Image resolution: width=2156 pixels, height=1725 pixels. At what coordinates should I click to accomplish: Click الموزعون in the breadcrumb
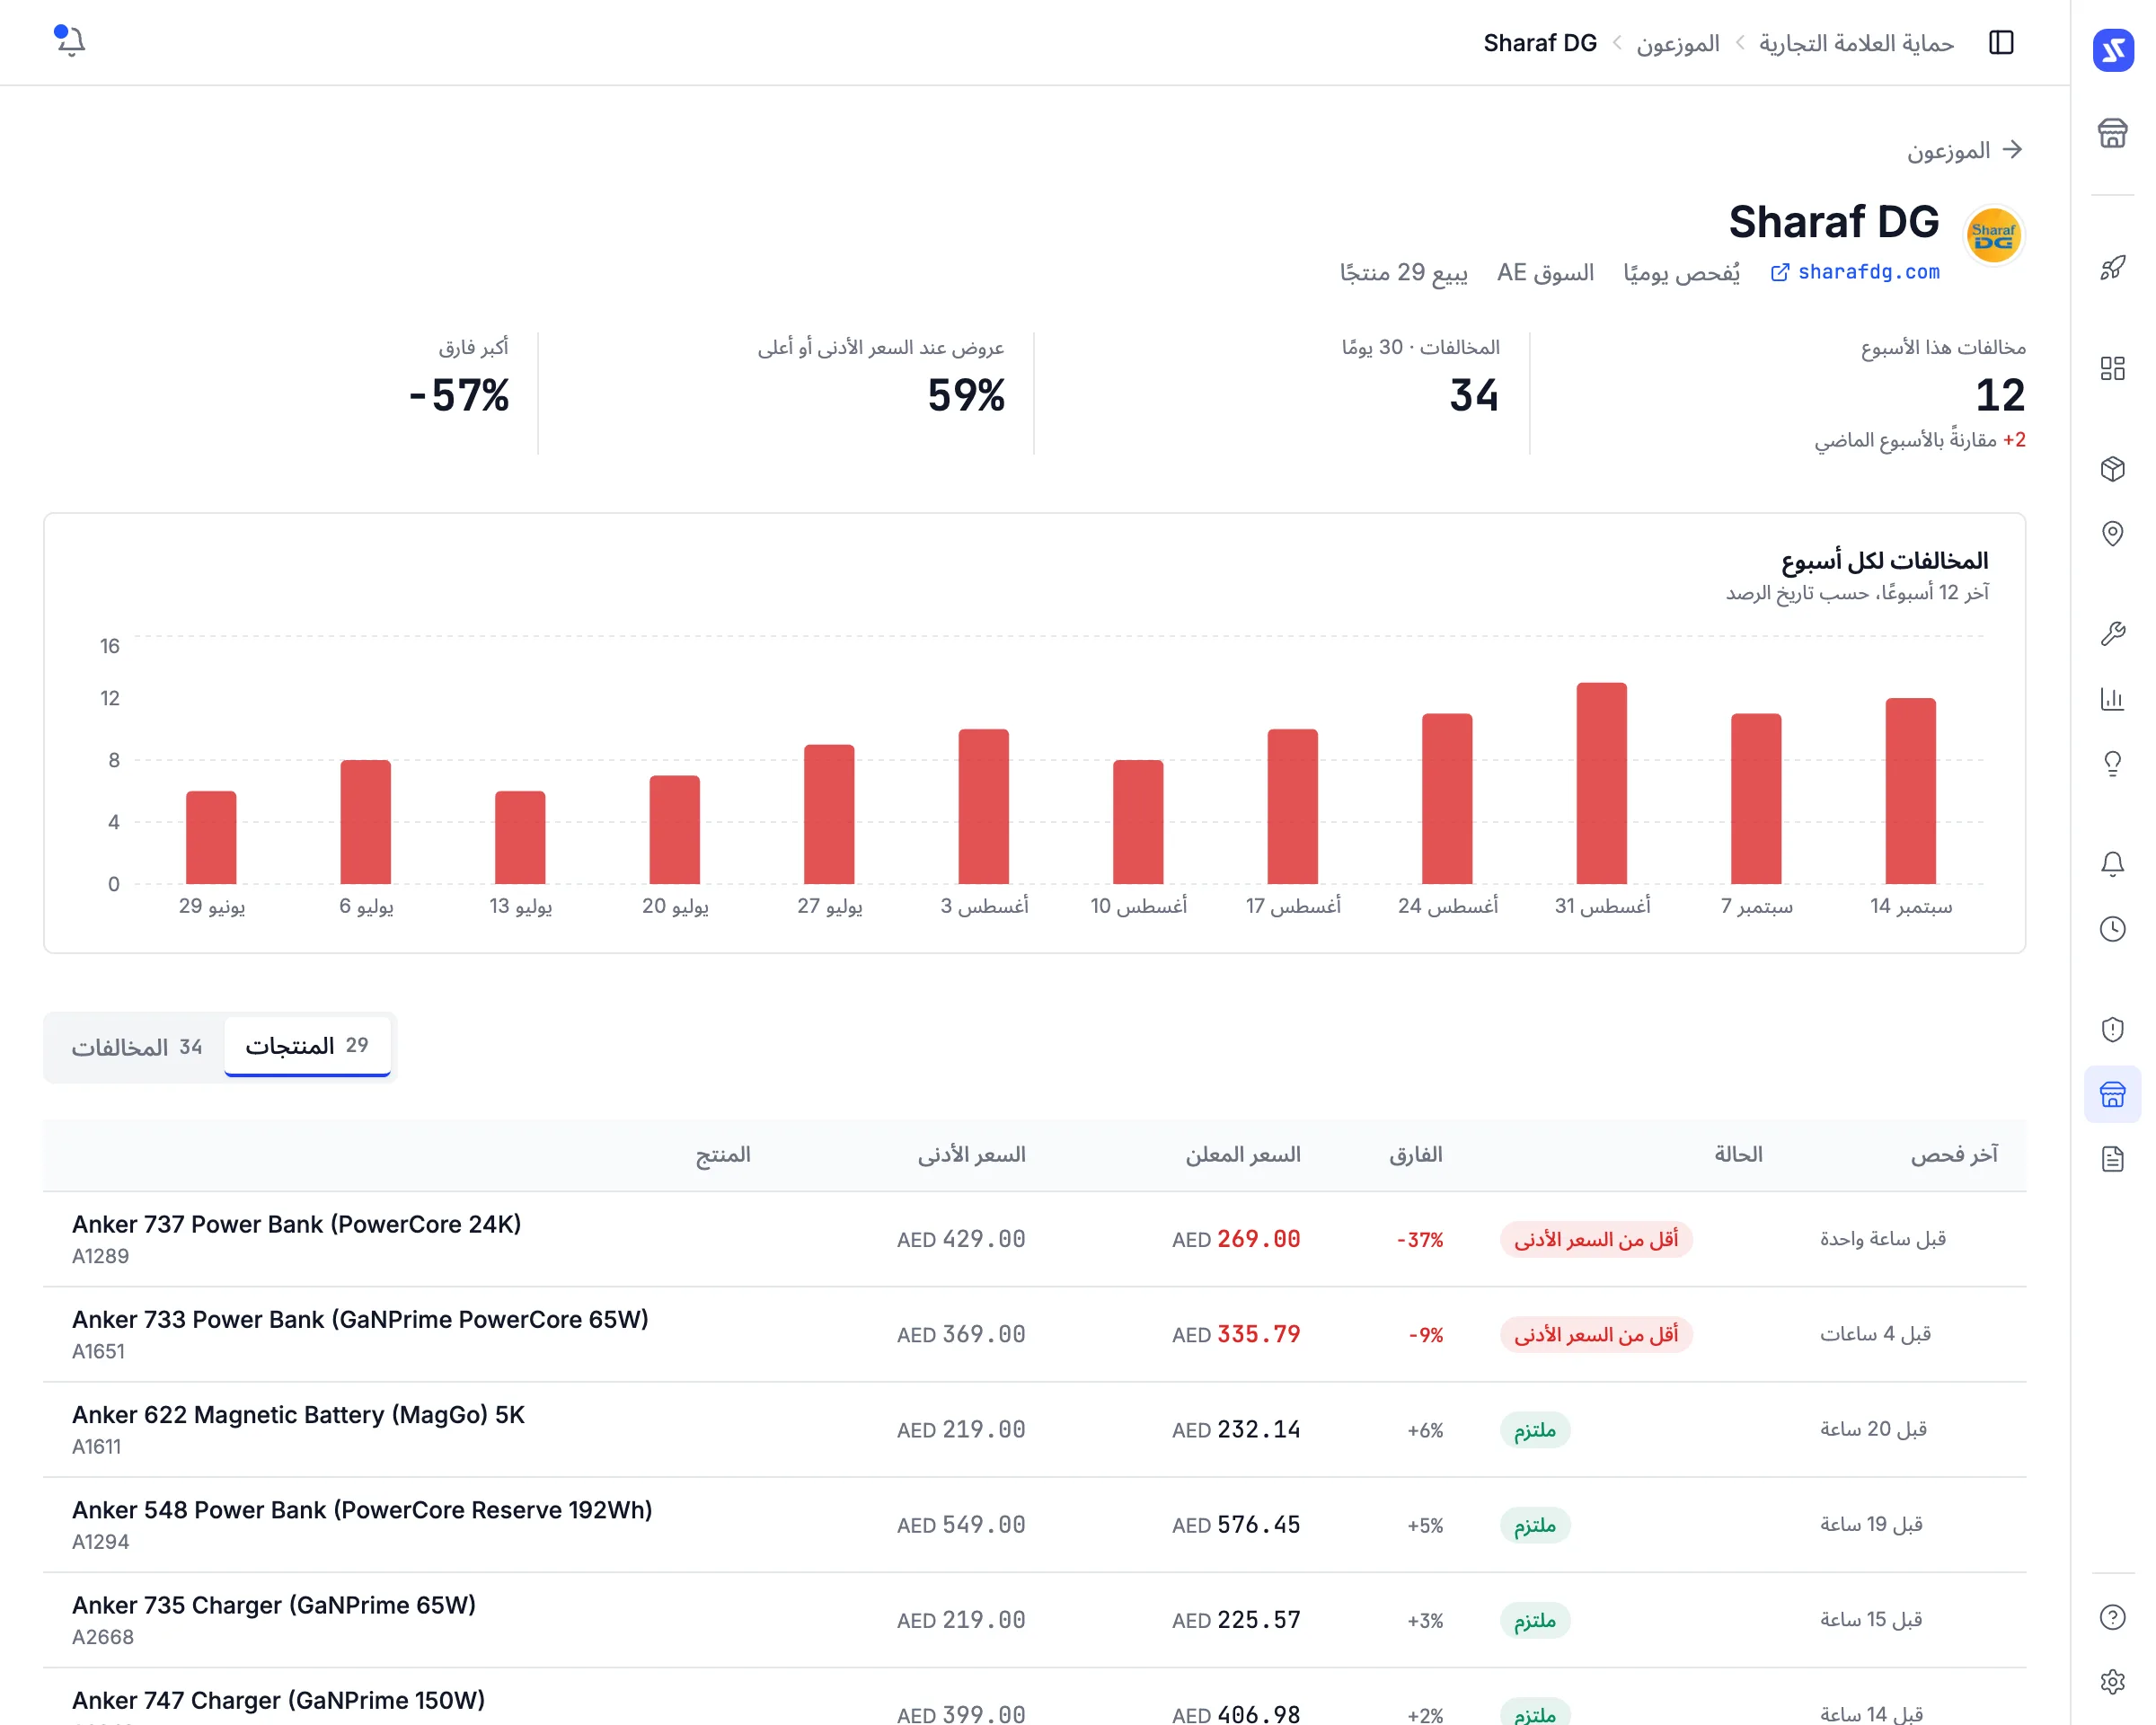pos(1677,43)
